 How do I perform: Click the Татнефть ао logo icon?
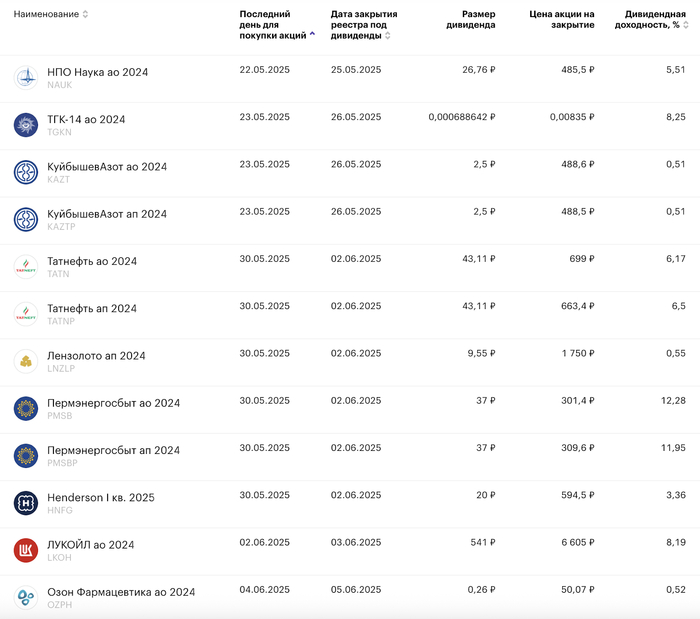click(x=26, y=267)
